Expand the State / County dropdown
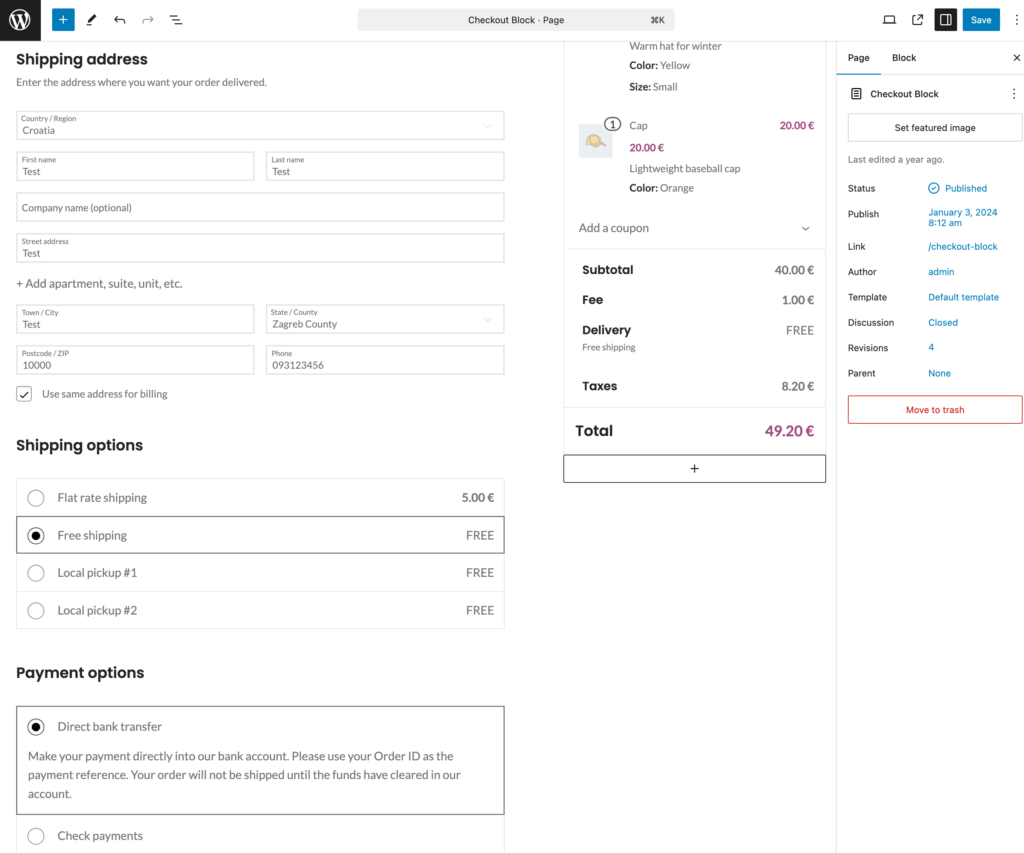The width and height of the screenshot is (1024, 853). 385,320
